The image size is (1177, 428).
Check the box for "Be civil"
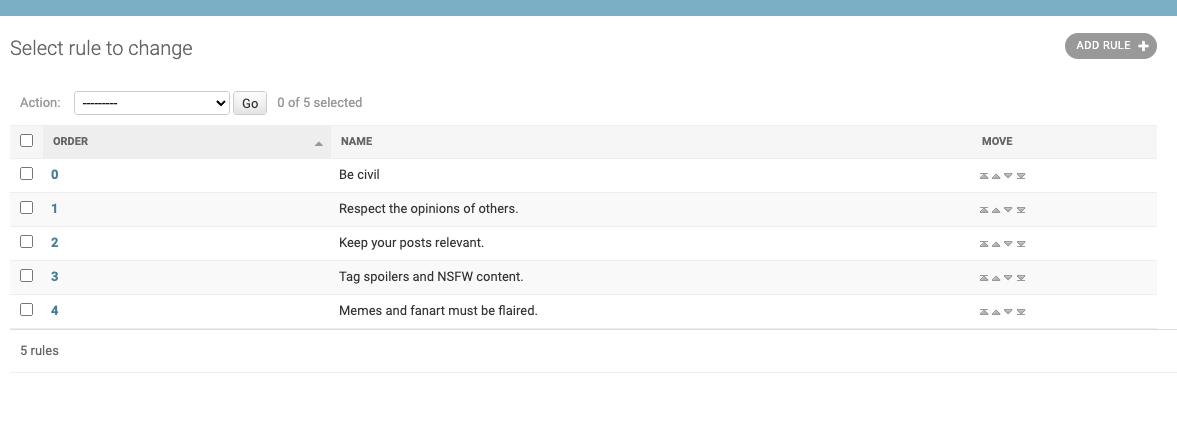pyautogui.click(x=26, y=173)
